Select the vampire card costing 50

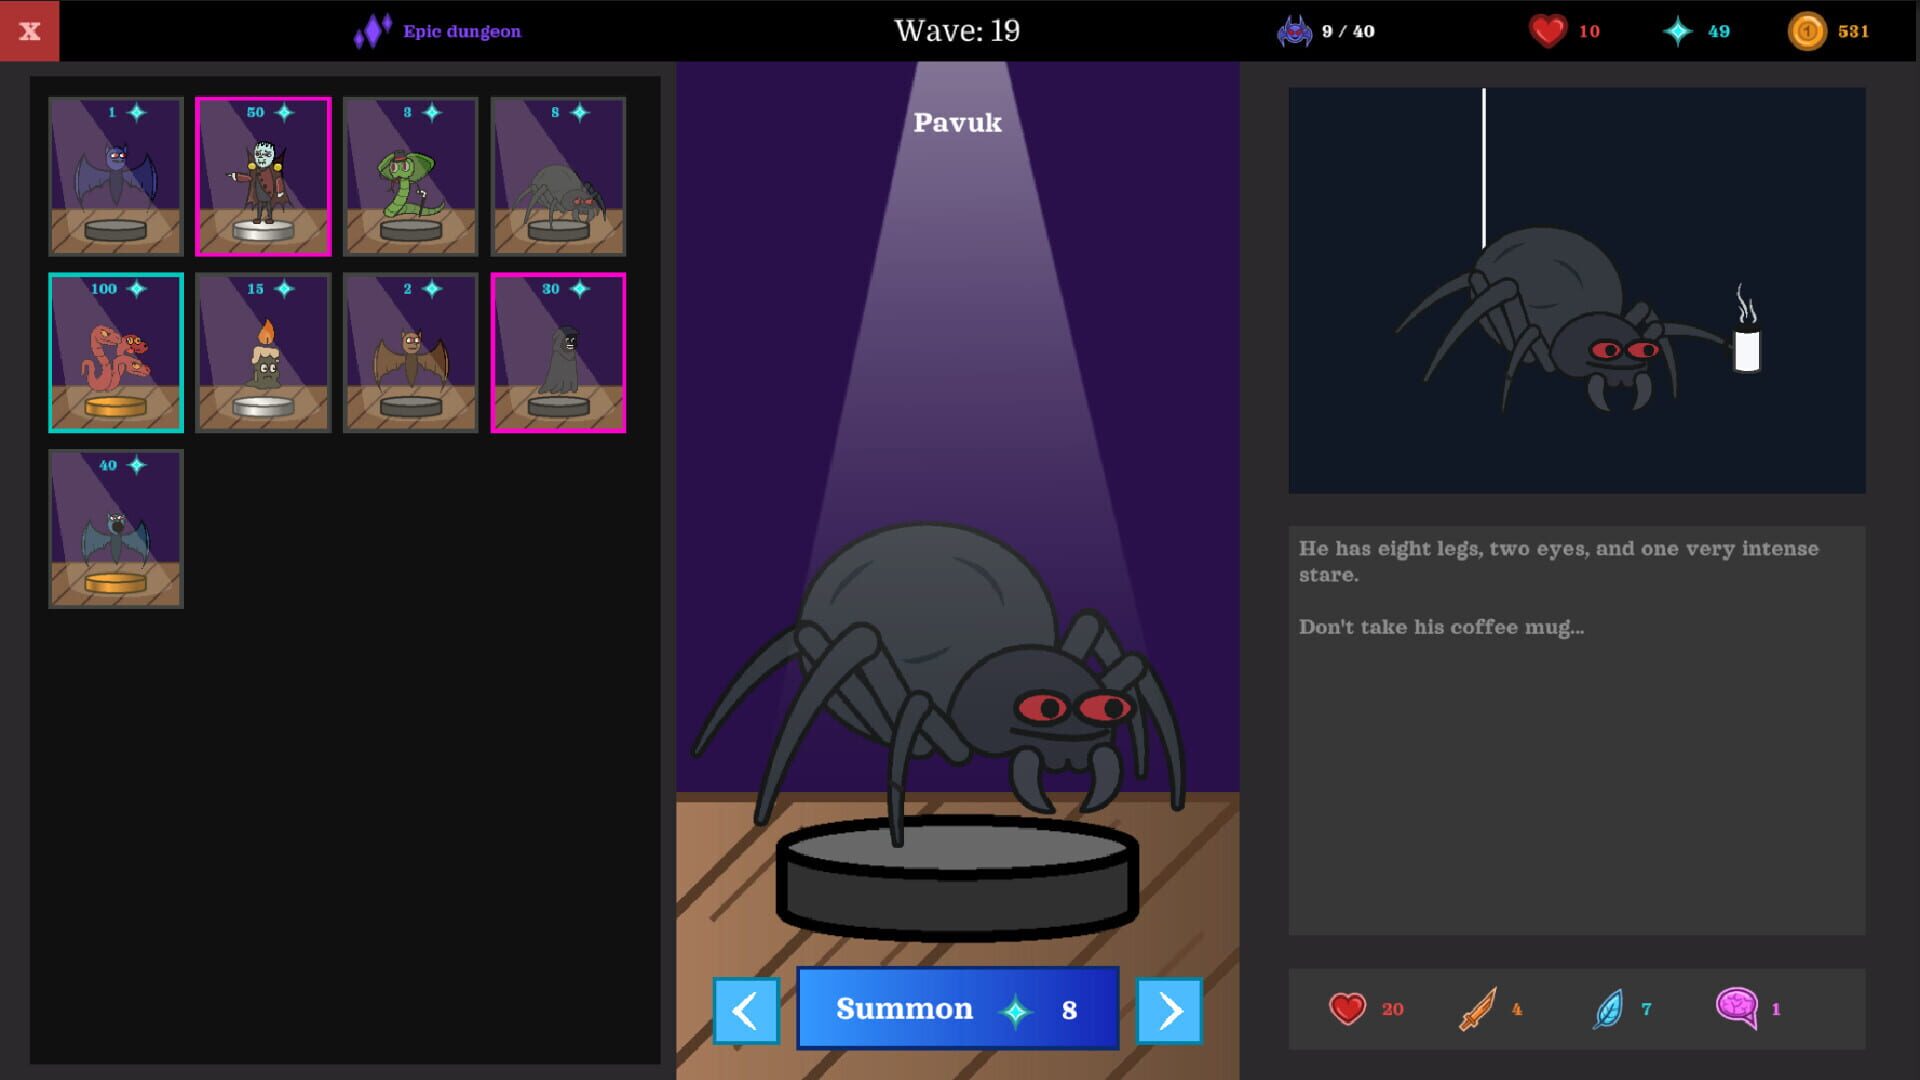click(263, 175)
